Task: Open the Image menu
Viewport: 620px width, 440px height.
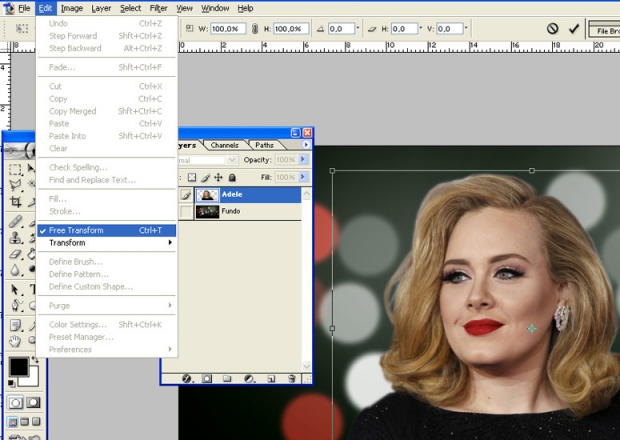Action: [71, 8]
